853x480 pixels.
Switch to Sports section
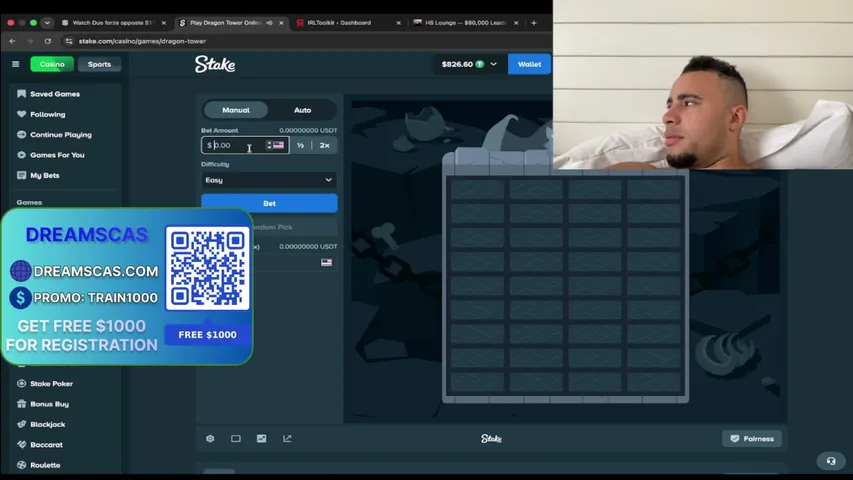pos(99,64)
